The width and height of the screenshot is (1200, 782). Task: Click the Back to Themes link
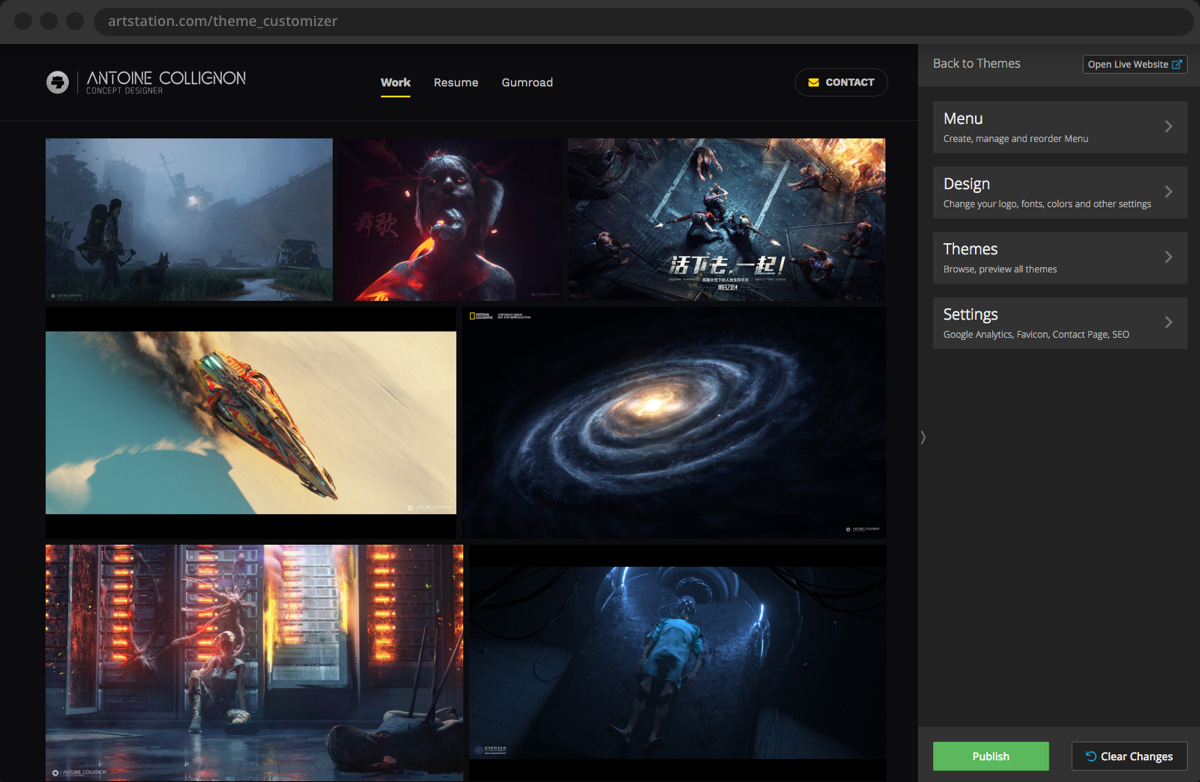[x=976, y=63]
